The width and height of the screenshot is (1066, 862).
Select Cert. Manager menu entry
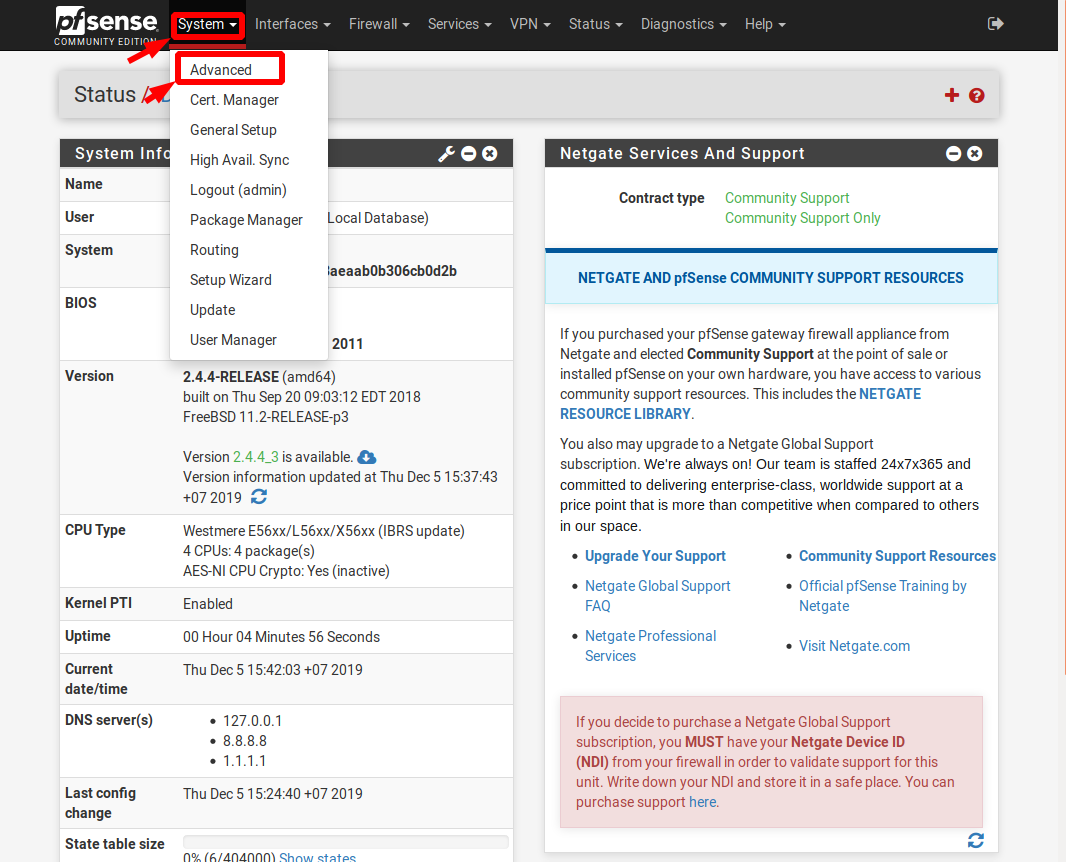235,100
